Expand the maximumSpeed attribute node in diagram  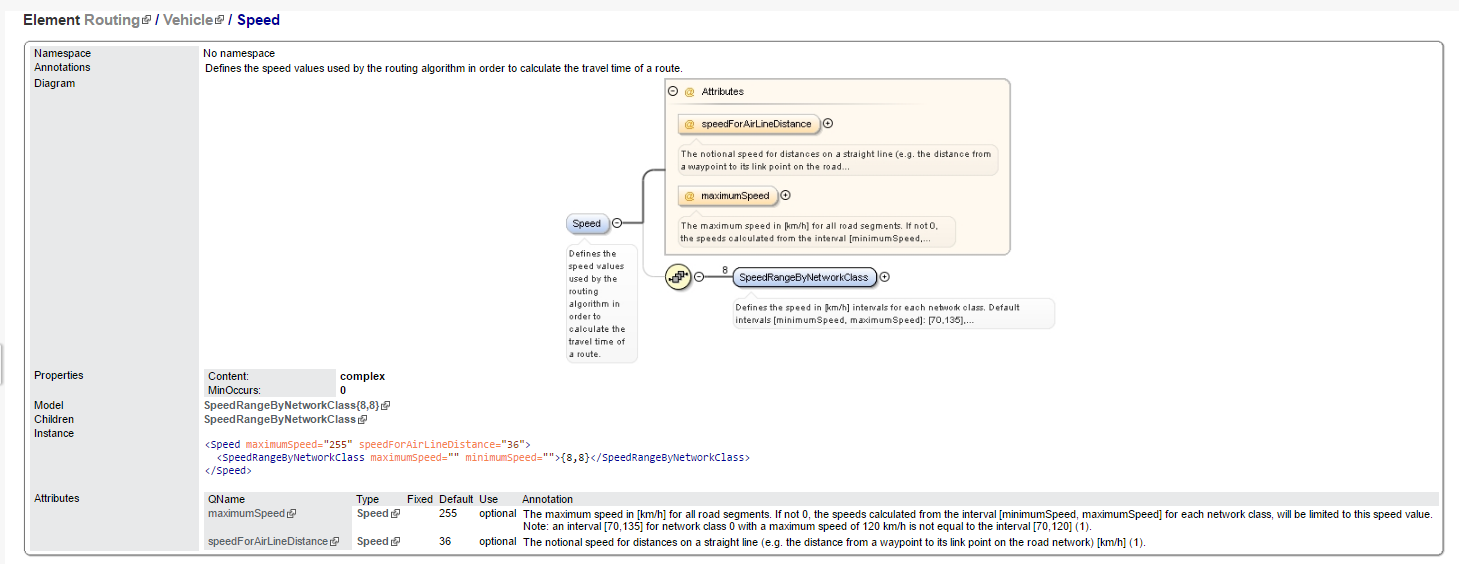pyautogui.click(x=785, y=196)
